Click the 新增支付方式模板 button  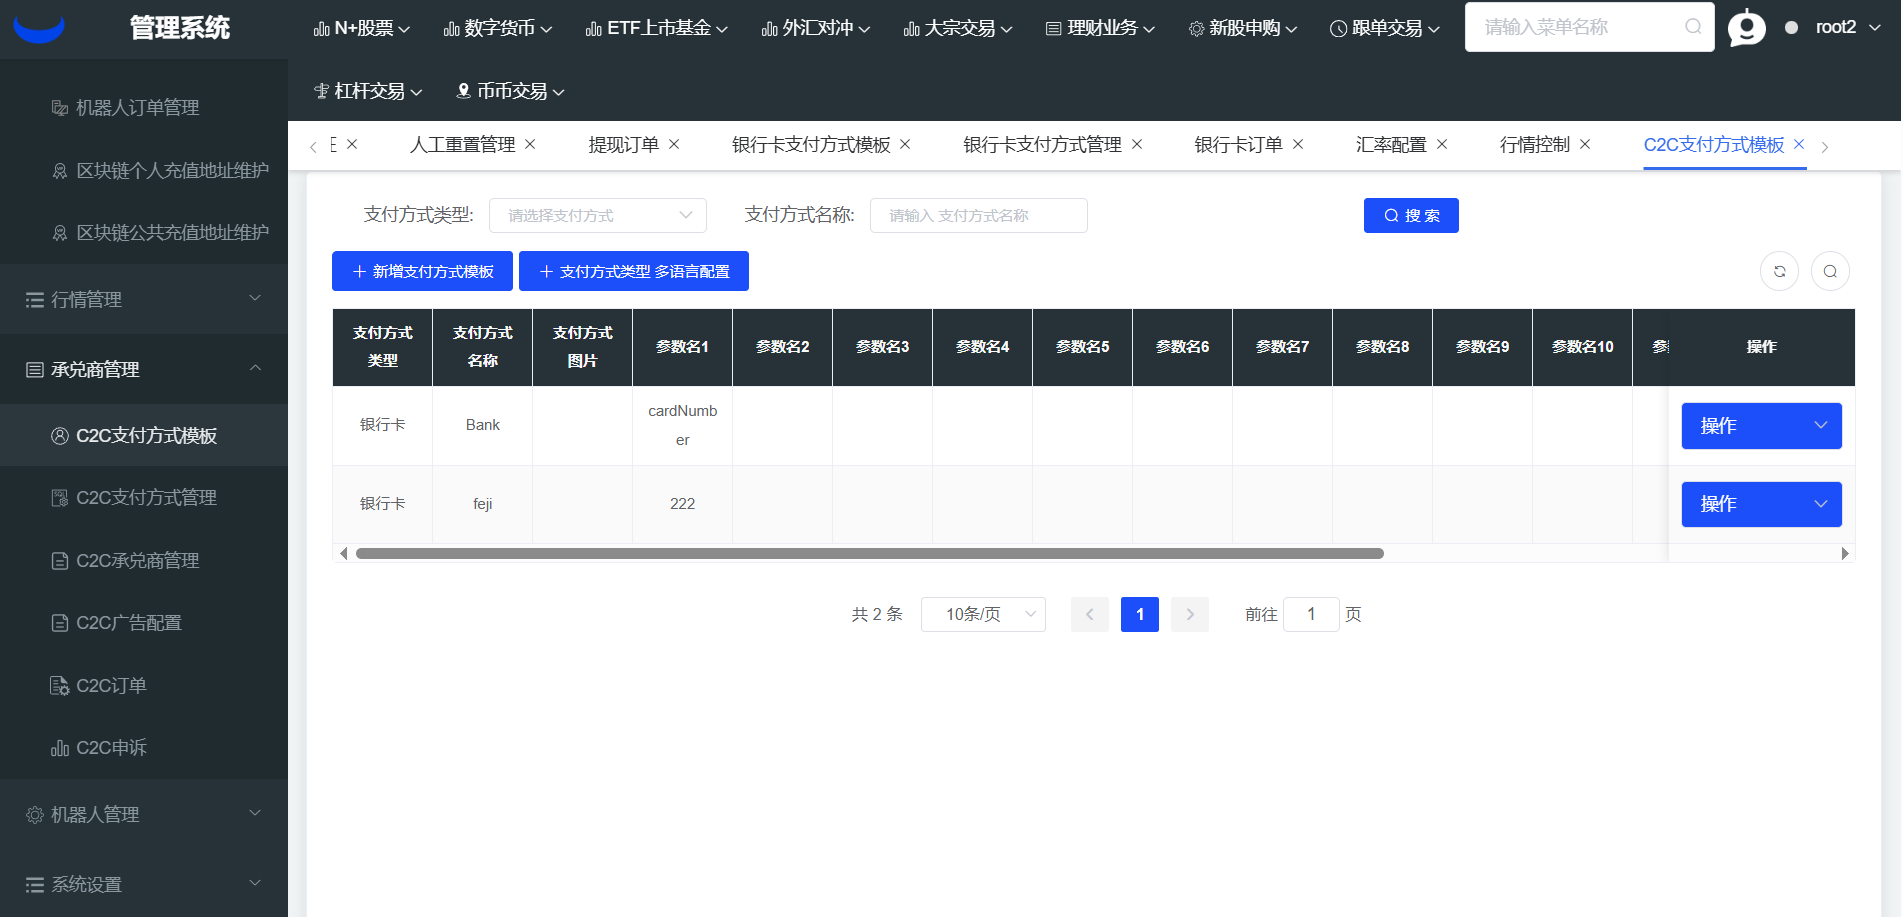[x=422, y=271]
